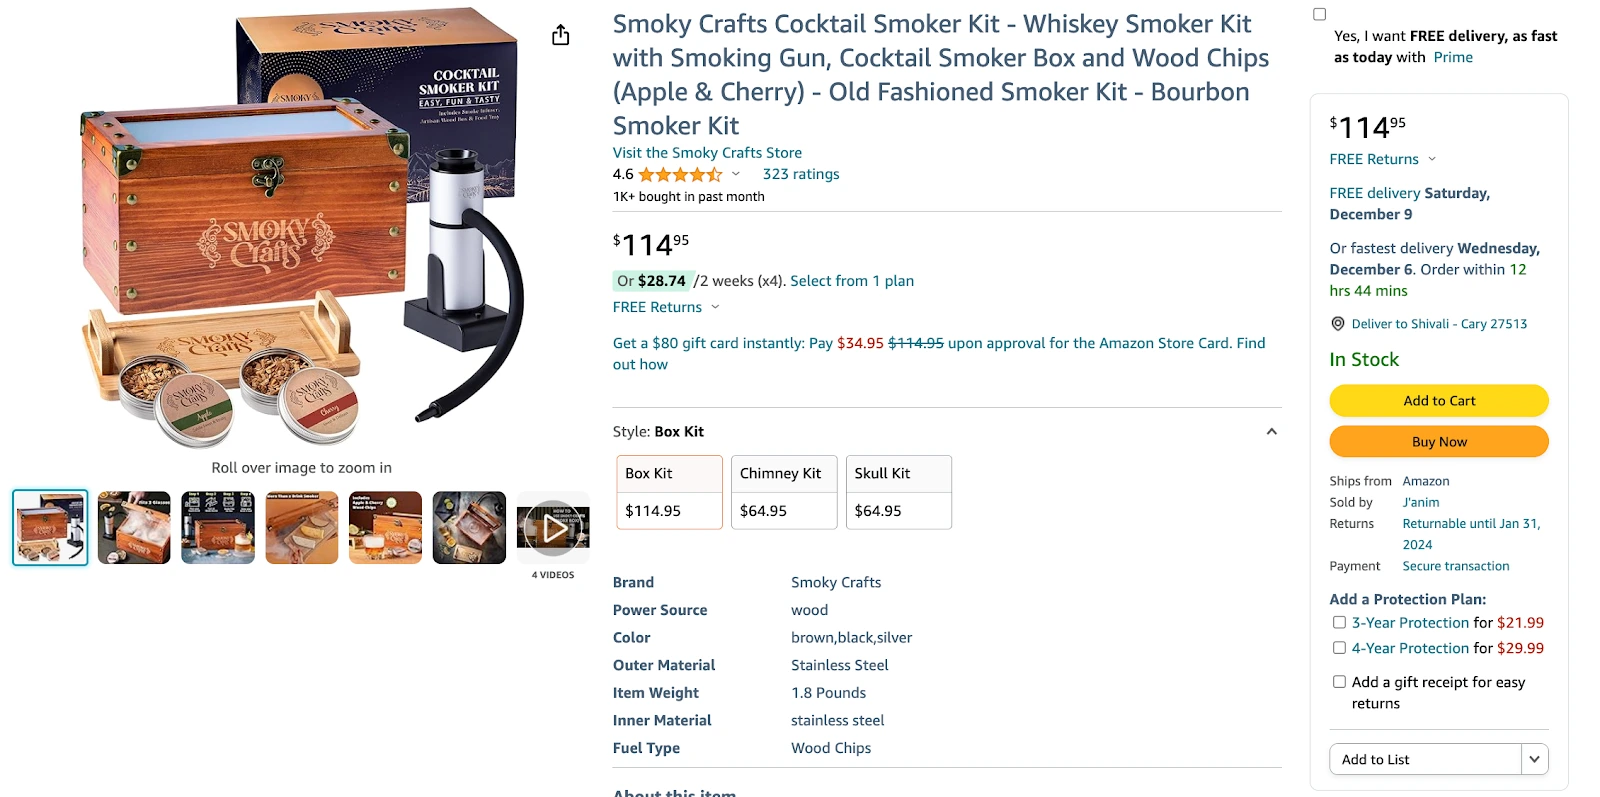The image size is (1600, 797).
Task: Click the share icon above product image
Action: [560, 35]
